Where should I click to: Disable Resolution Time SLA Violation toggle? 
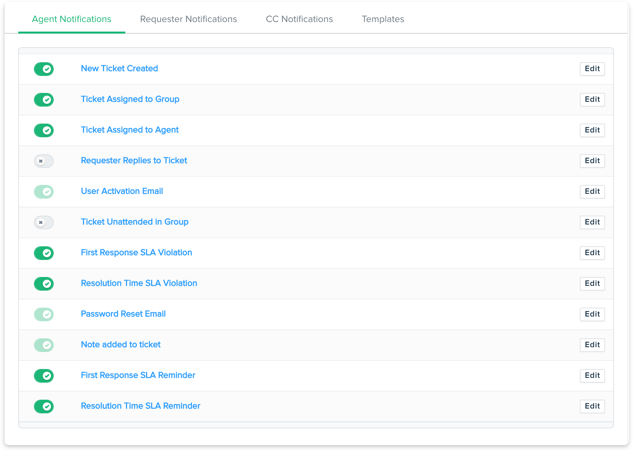coord(44,284)
